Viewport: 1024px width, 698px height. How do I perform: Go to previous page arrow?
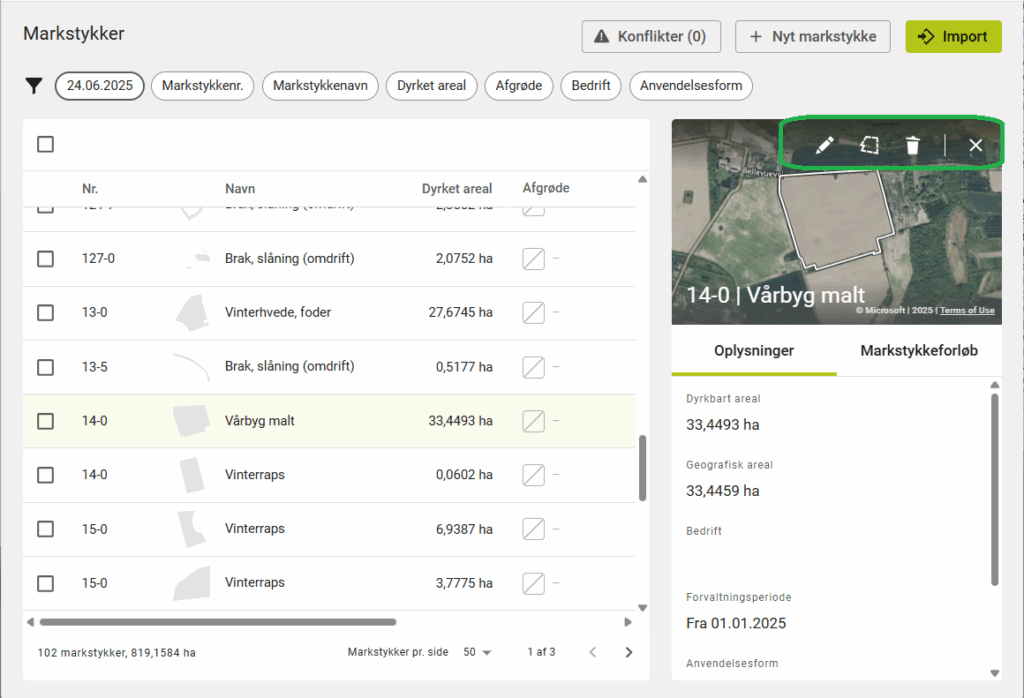pos(592,652)
